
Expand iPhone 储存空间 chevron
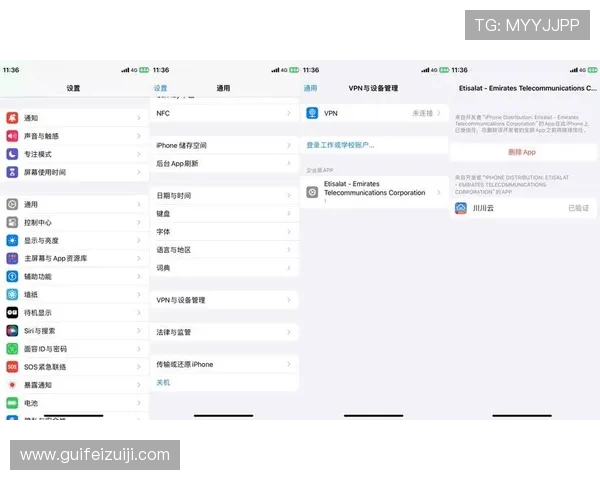pos(289,145)
